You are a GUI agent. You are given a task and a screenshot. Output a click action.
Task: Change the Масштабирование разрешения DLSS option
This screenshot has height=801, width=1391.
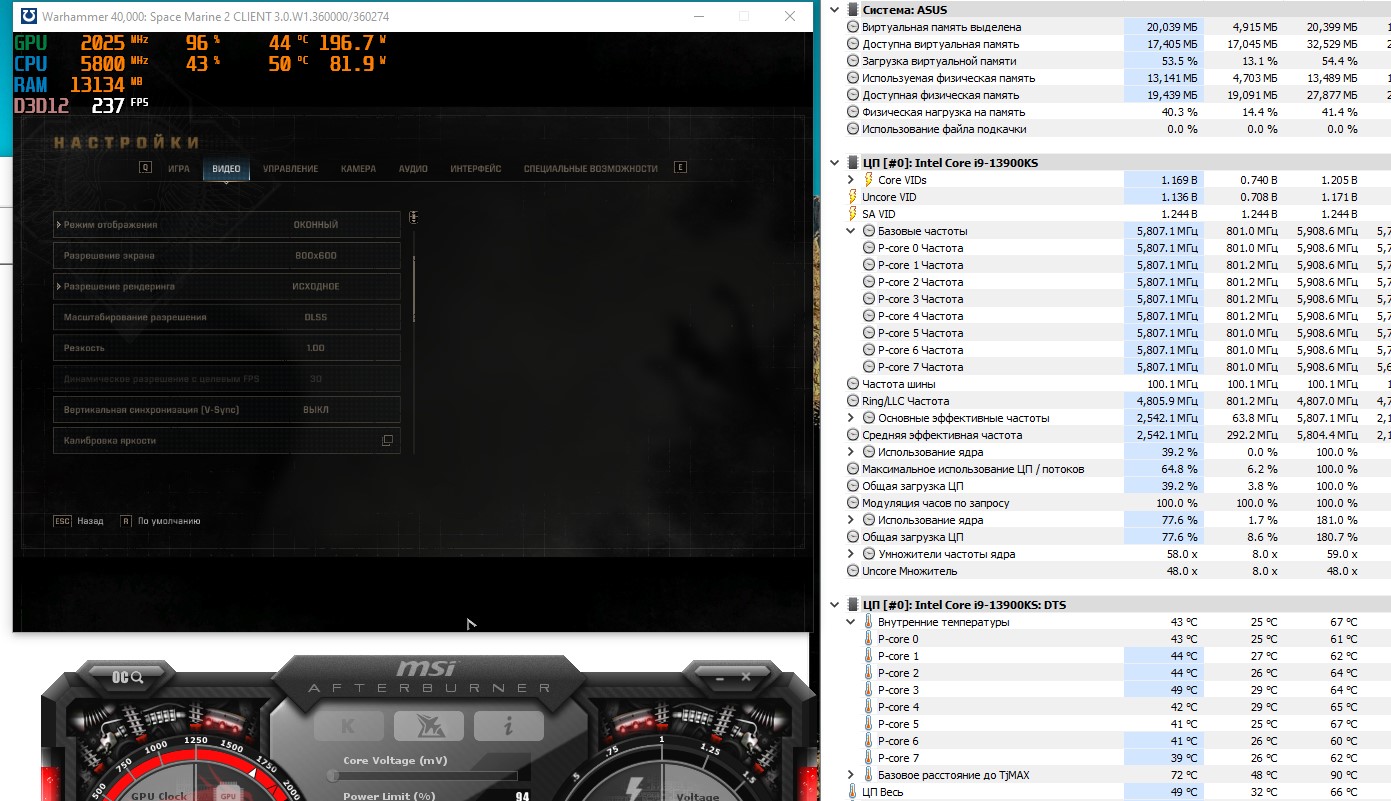pyautogui.click(x=227, y=317)
